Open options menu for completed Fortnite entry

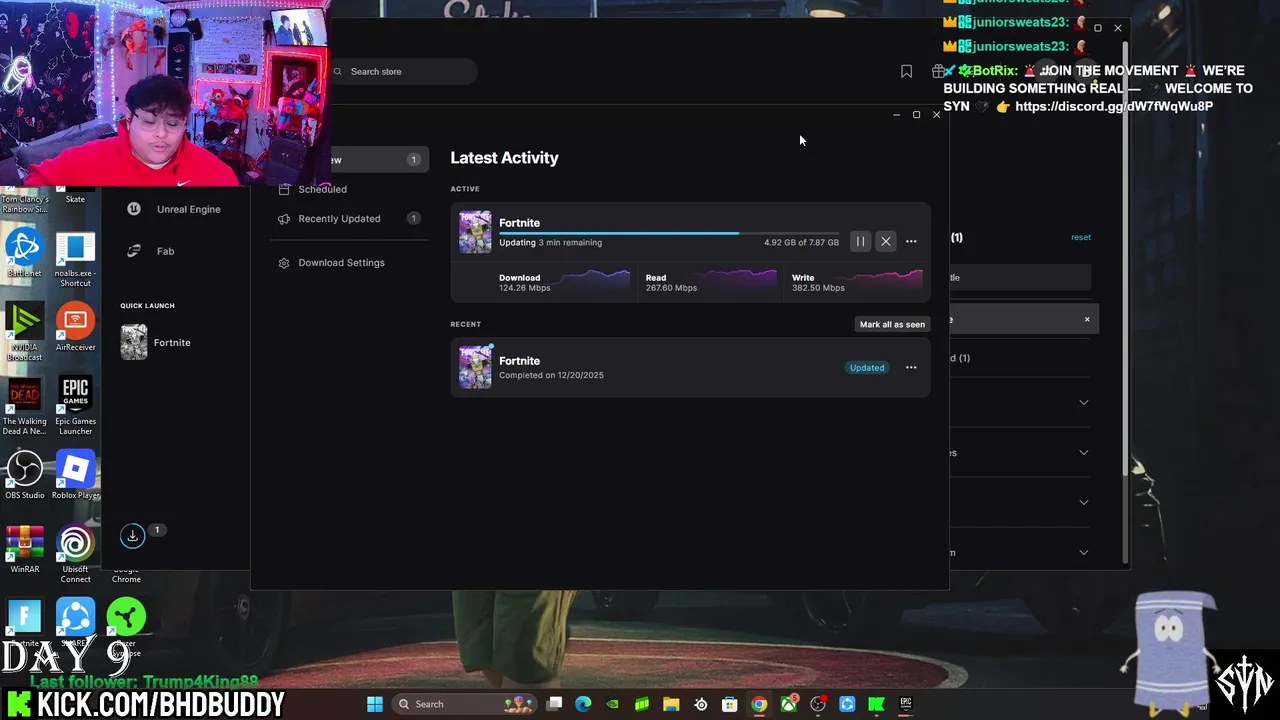911,367
